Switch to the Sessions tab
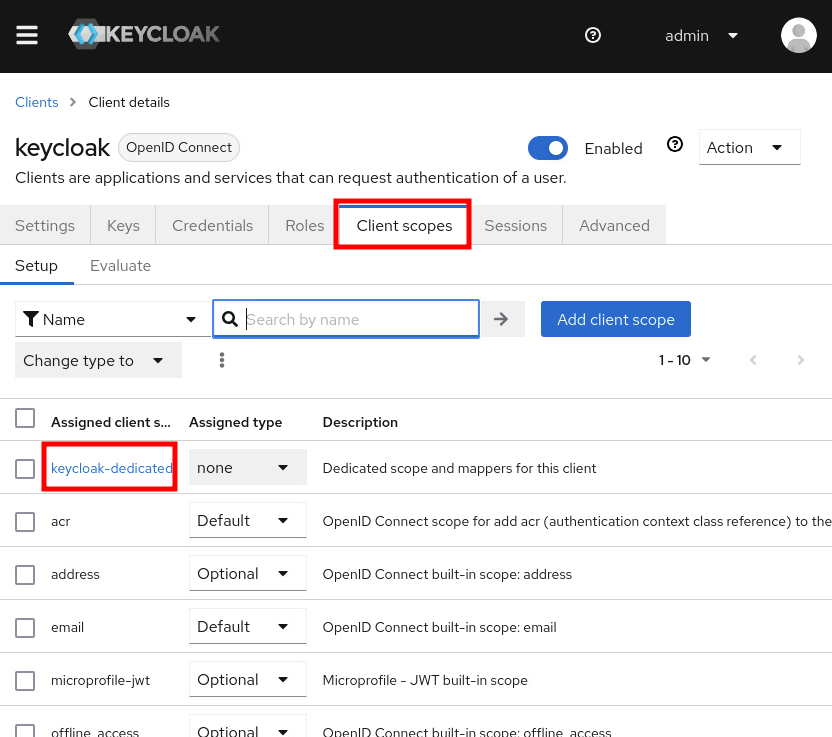 pyautogui.click(x=515, y=226)
